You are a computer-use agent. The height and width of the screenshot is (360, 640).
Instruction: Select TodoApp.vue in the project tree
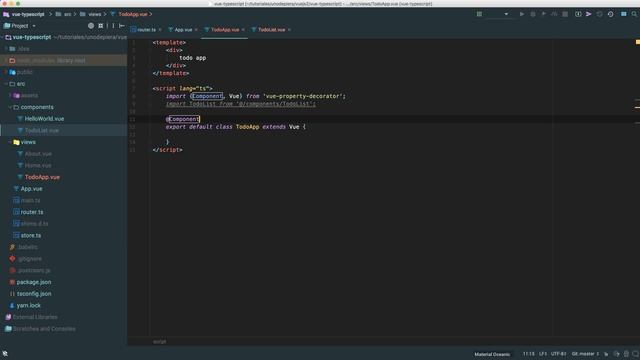coord(42,177)
